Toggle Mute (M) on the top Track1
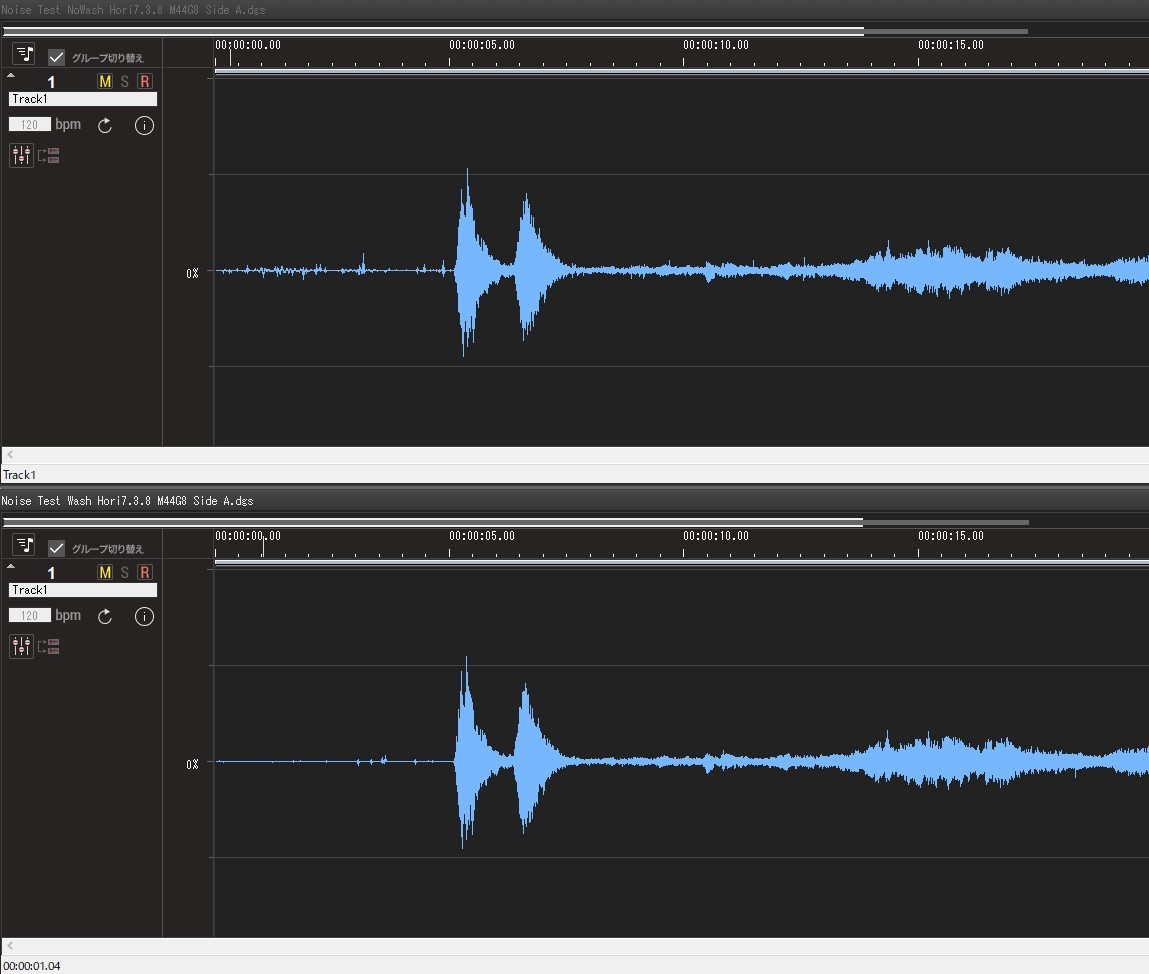1149x974 pixels. point(105,81)
